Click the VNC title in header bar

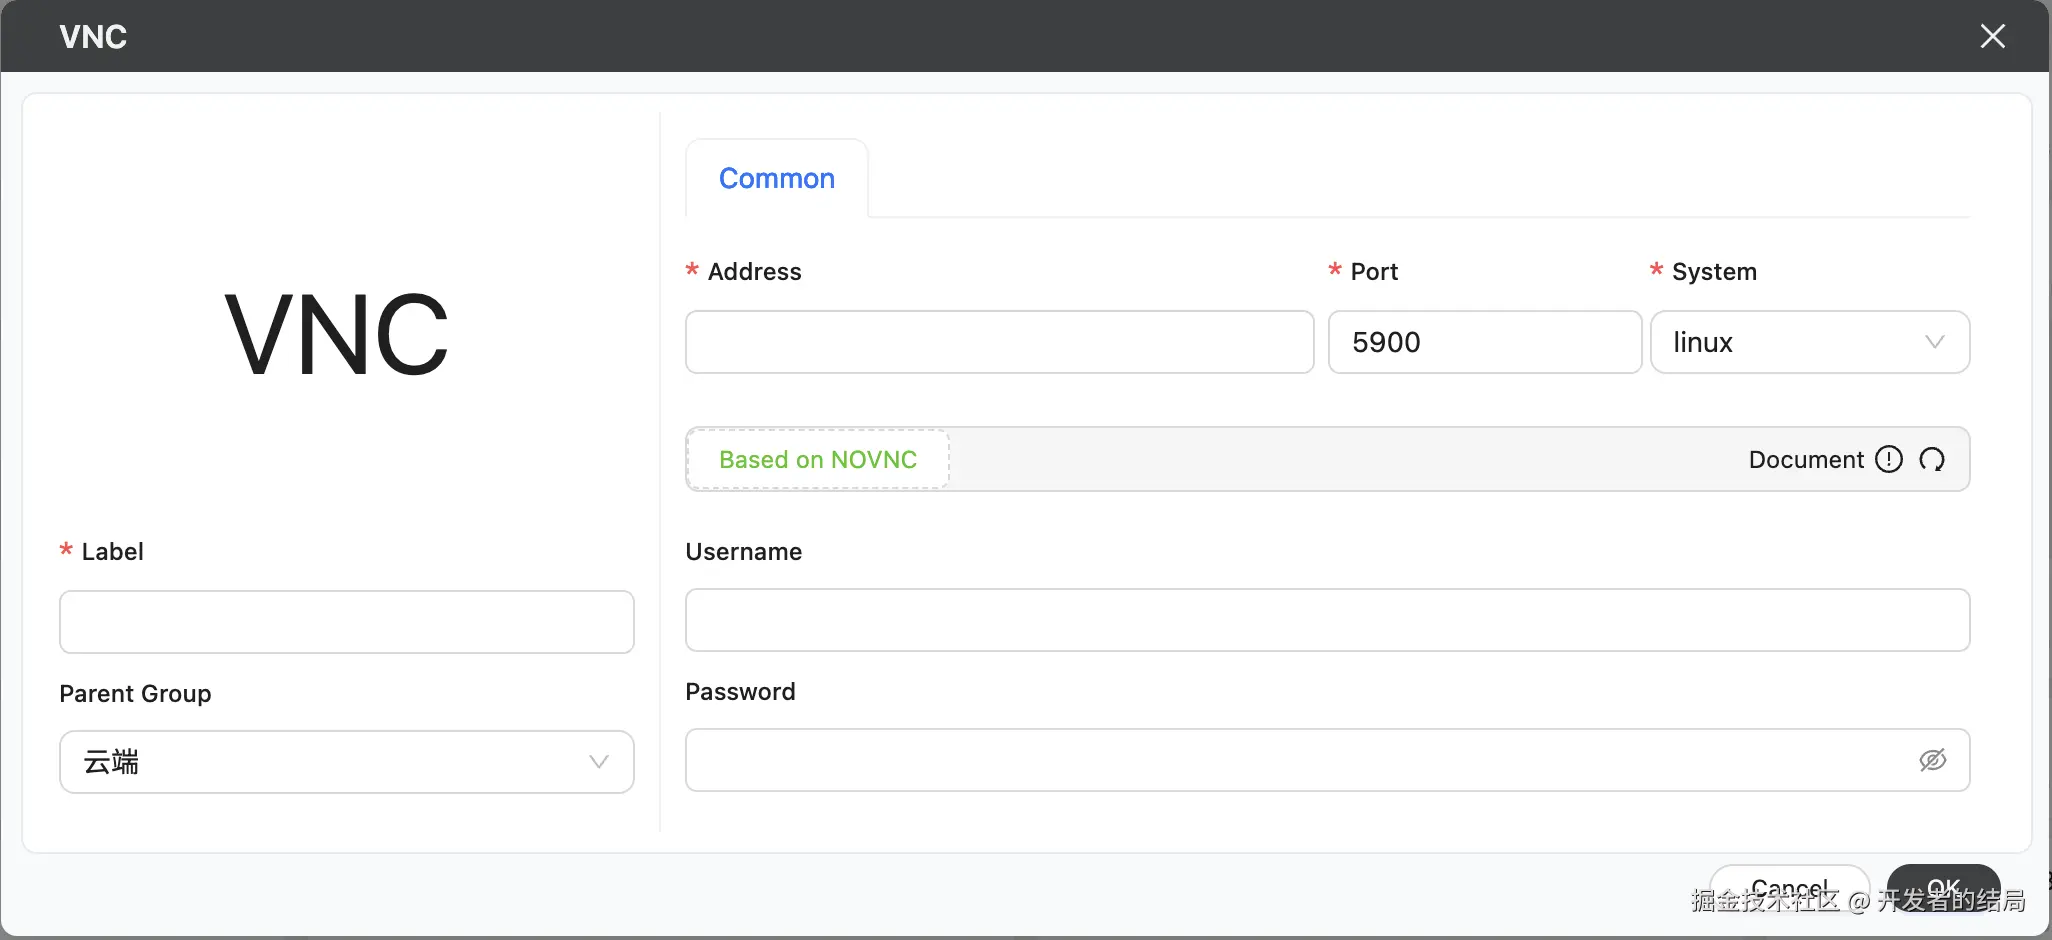93,37
